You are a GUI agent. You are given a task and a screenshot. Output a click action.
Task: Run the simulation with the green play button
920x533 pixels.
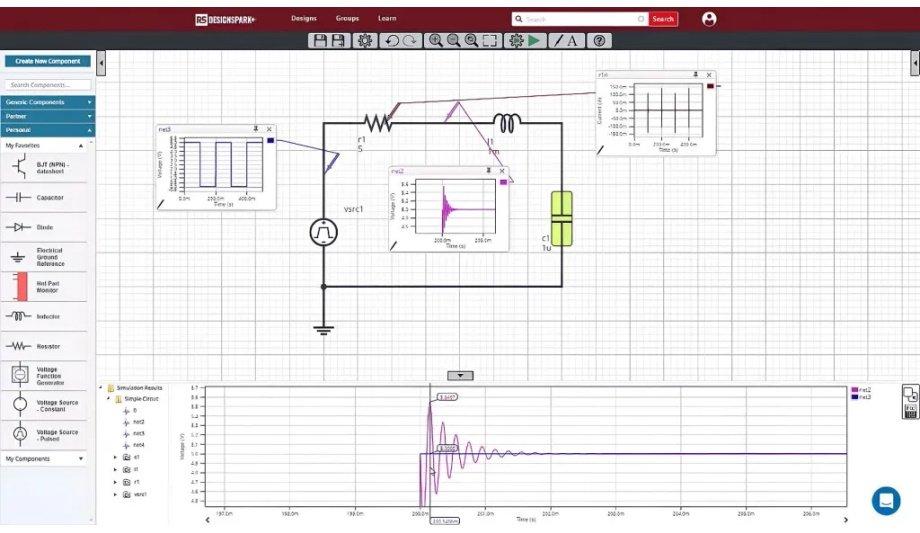[534, 41]
